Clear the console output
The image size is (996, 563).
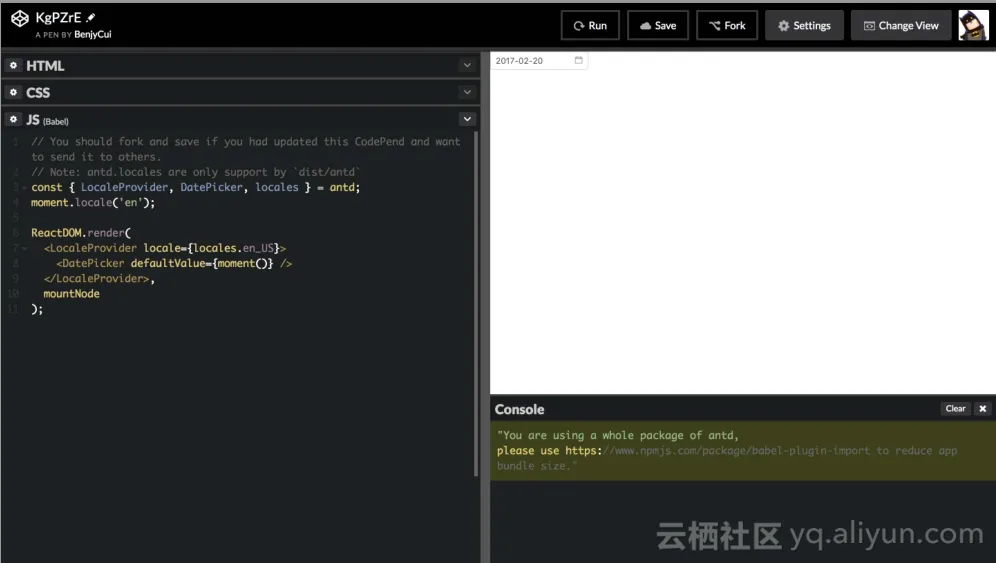coord(955,409)
